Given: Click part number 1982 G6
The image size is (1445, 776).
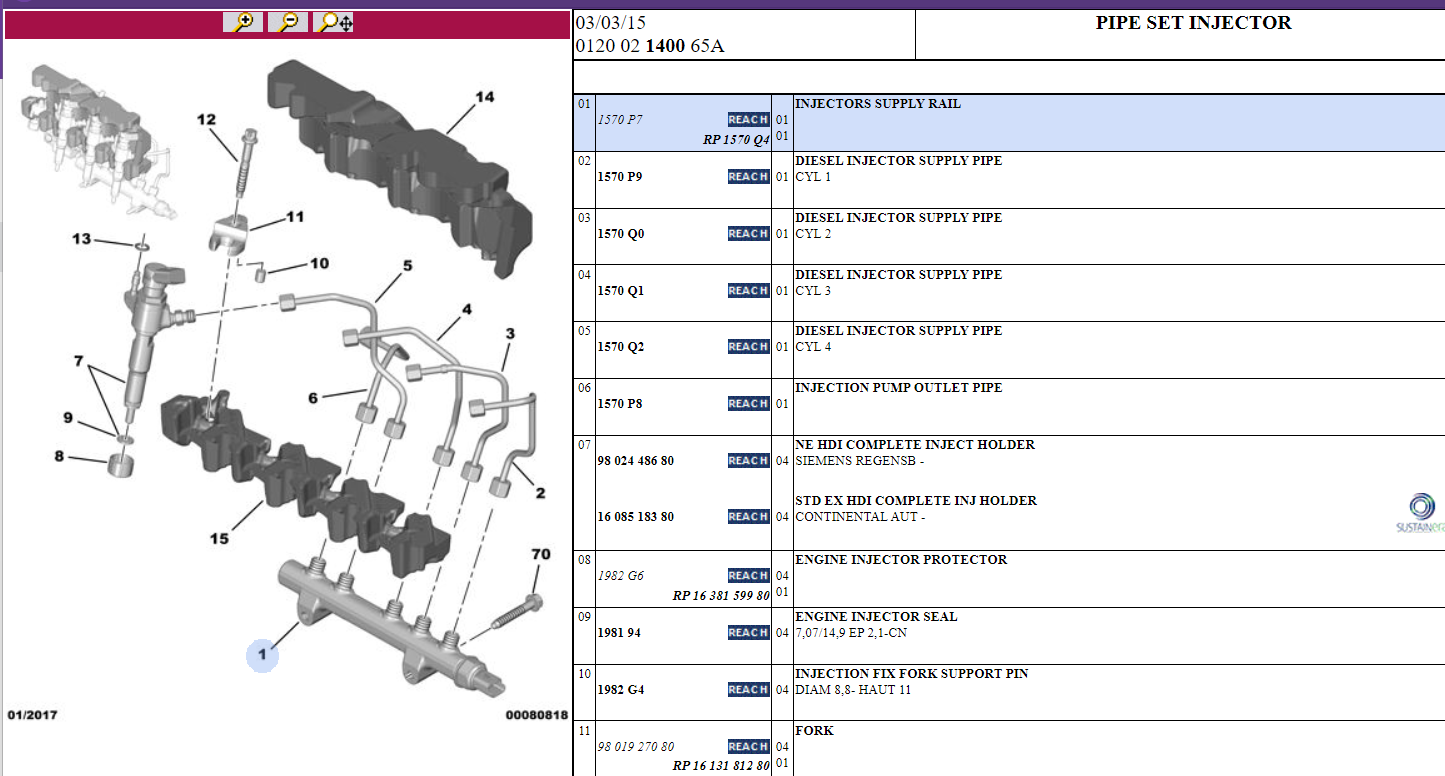Looking at the screenshot, I should tap(621, 576).
